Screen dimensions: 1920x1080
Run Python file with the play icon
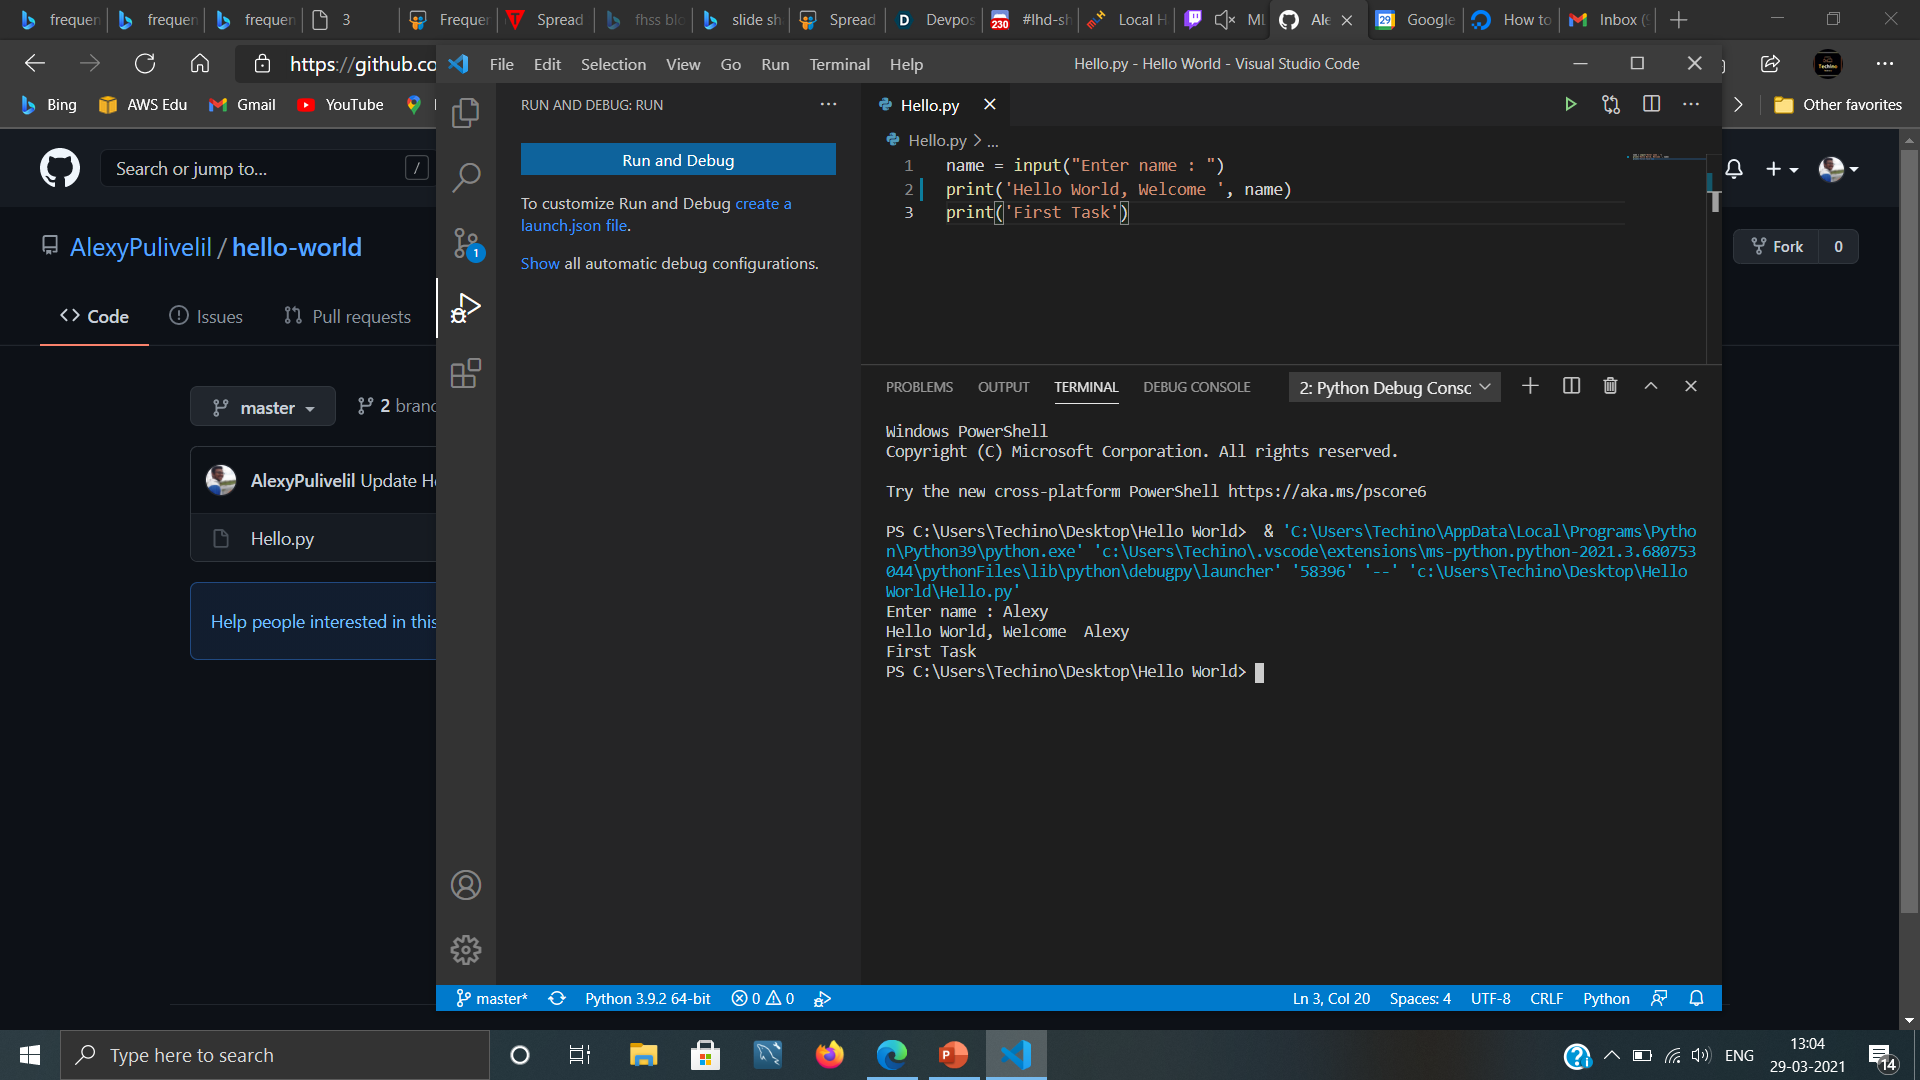click(x=1570, y=104)
